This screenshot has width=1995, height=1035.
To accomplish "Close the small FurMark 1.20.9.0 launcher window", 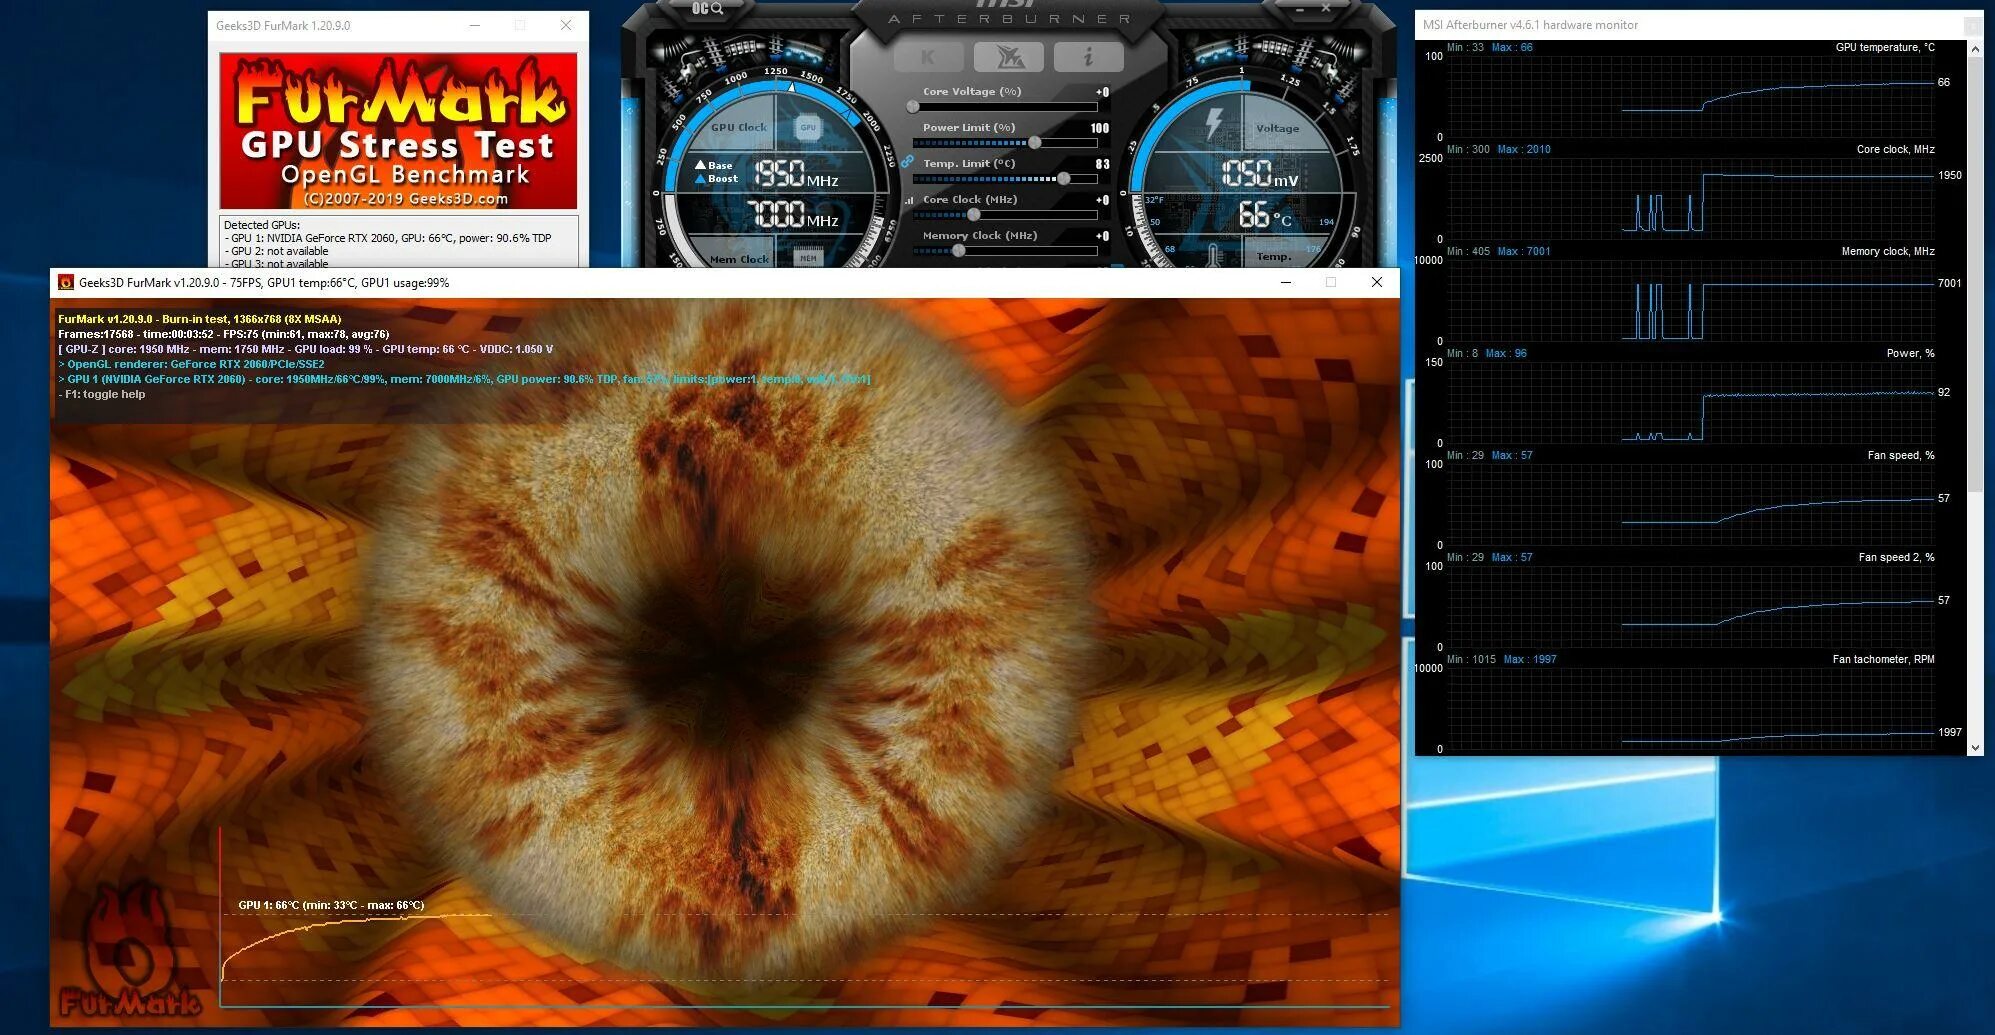I will pyautogui.click(x=566, y=25).
